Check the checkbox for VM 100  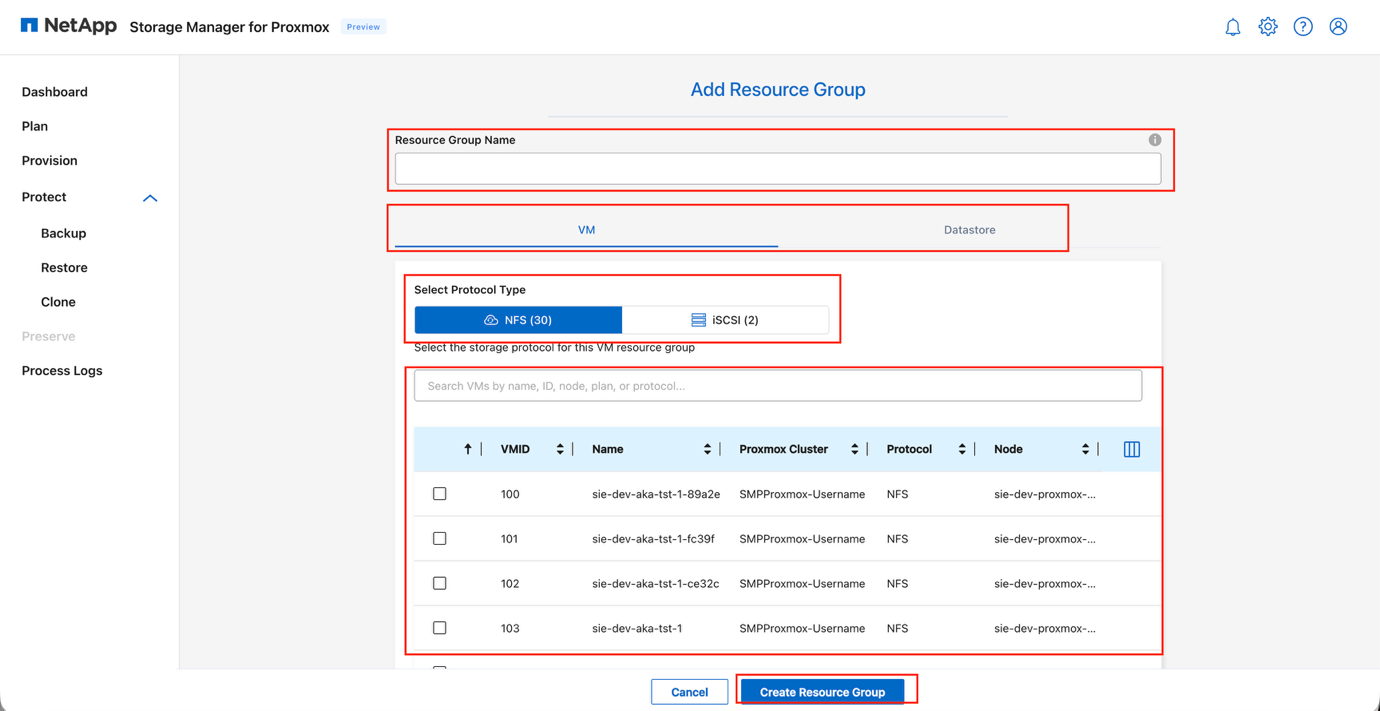point(439,493)
